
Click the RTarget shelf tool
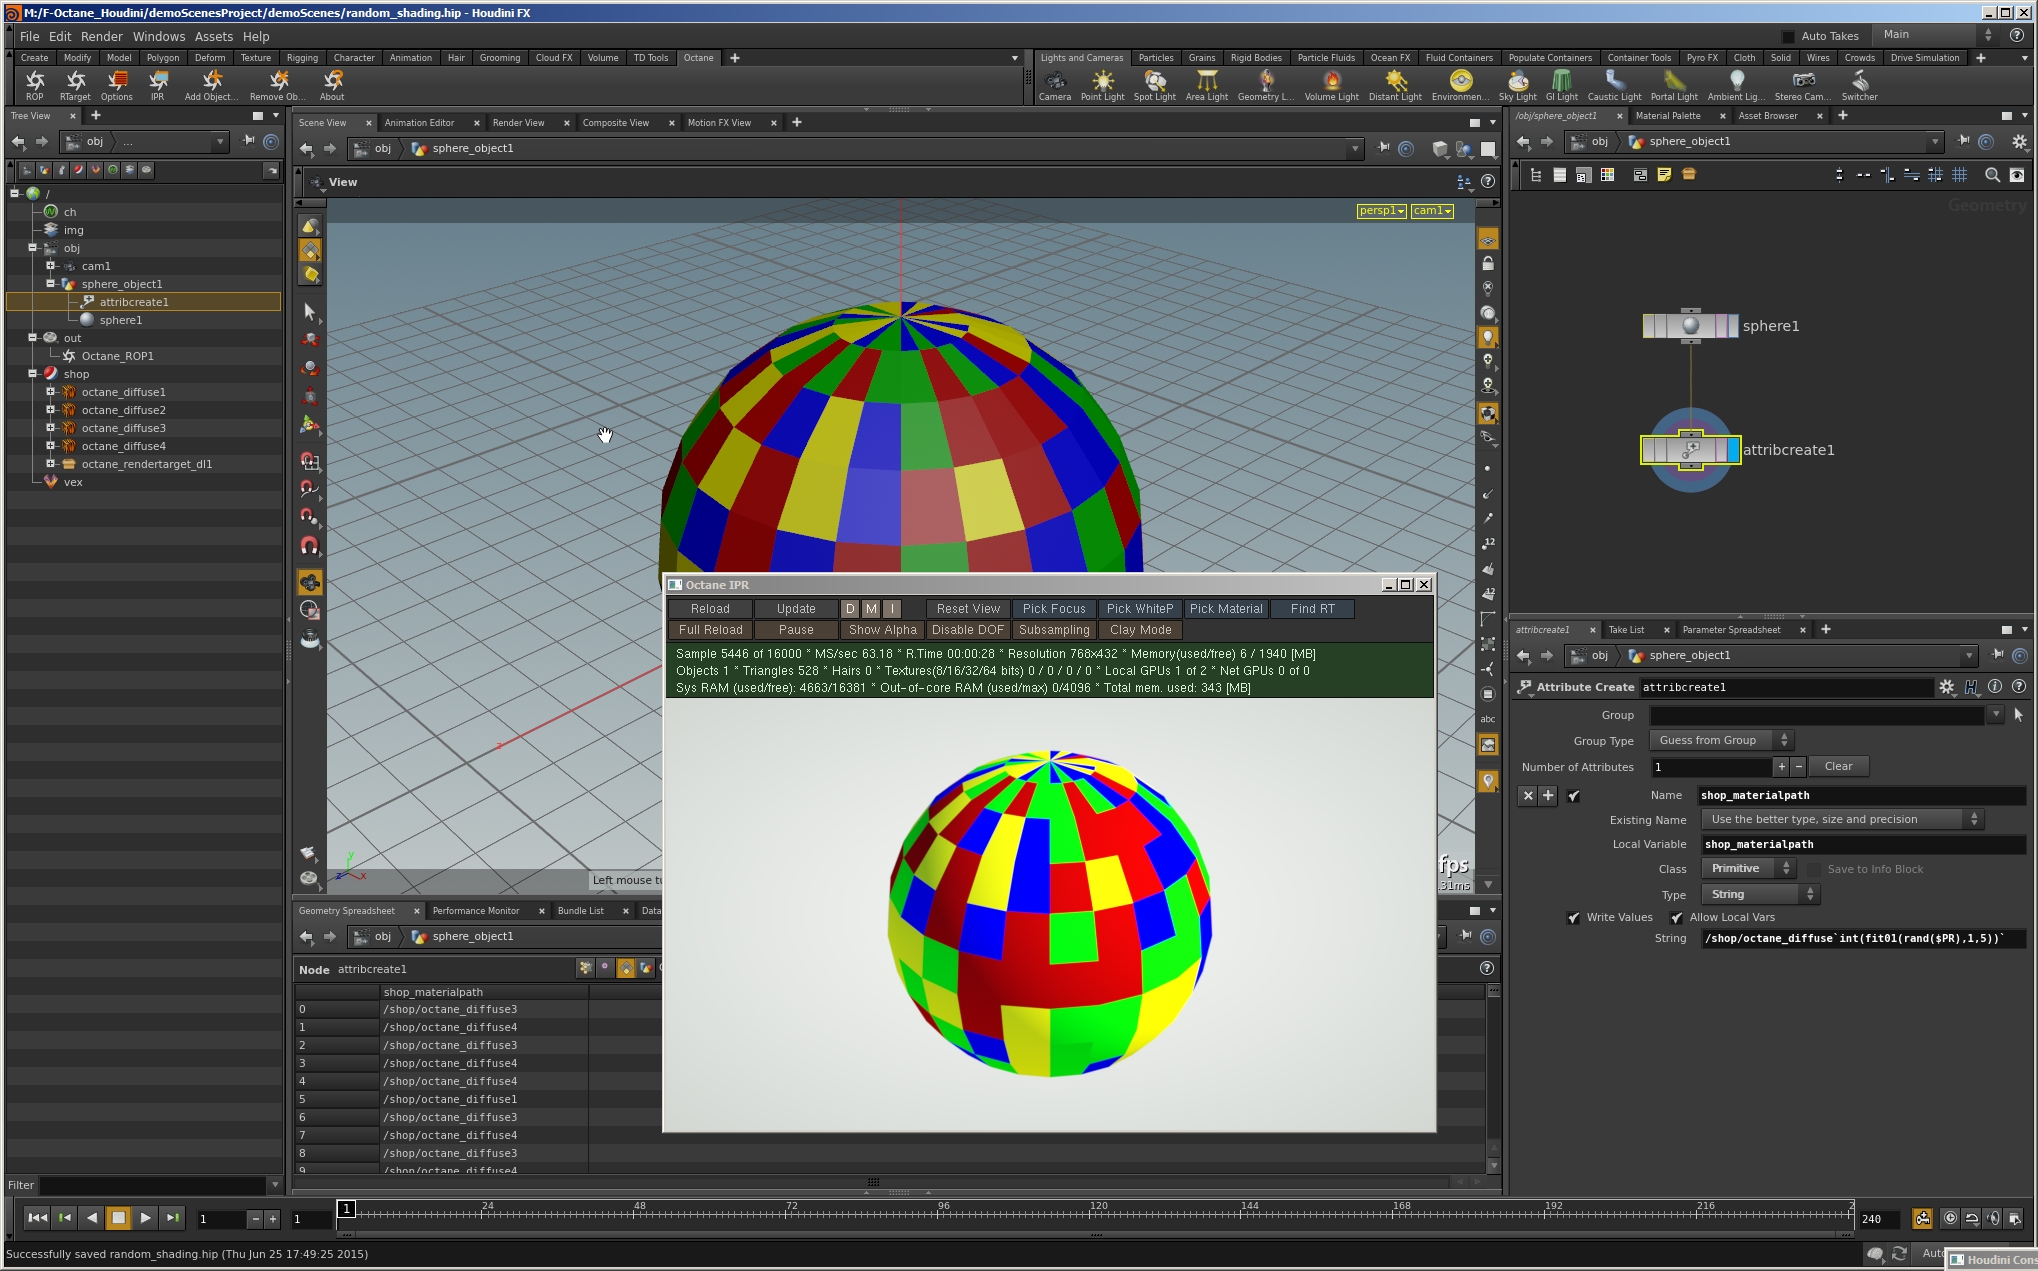click(x=75, y=83)
